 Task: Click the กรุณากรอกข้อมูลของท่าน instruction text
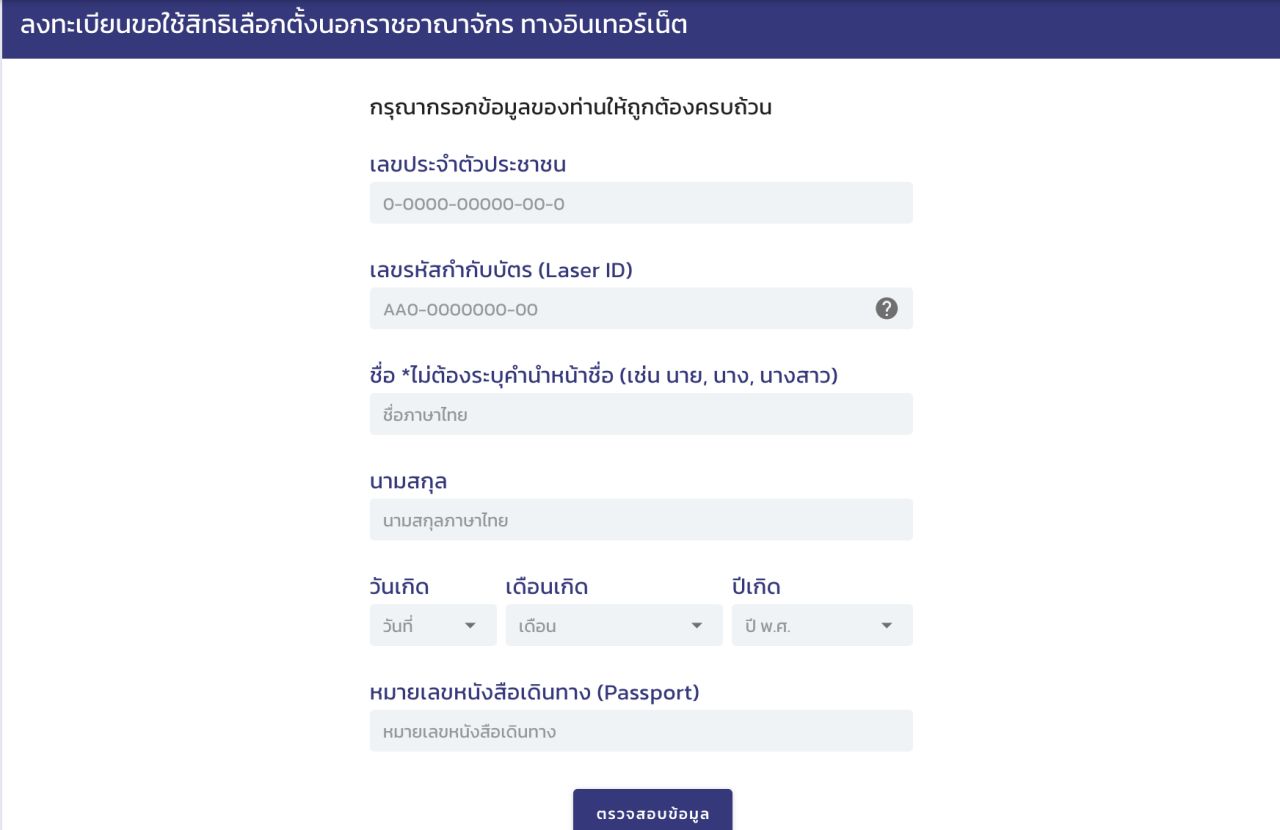pyautogui.click(x=571, y=108)
